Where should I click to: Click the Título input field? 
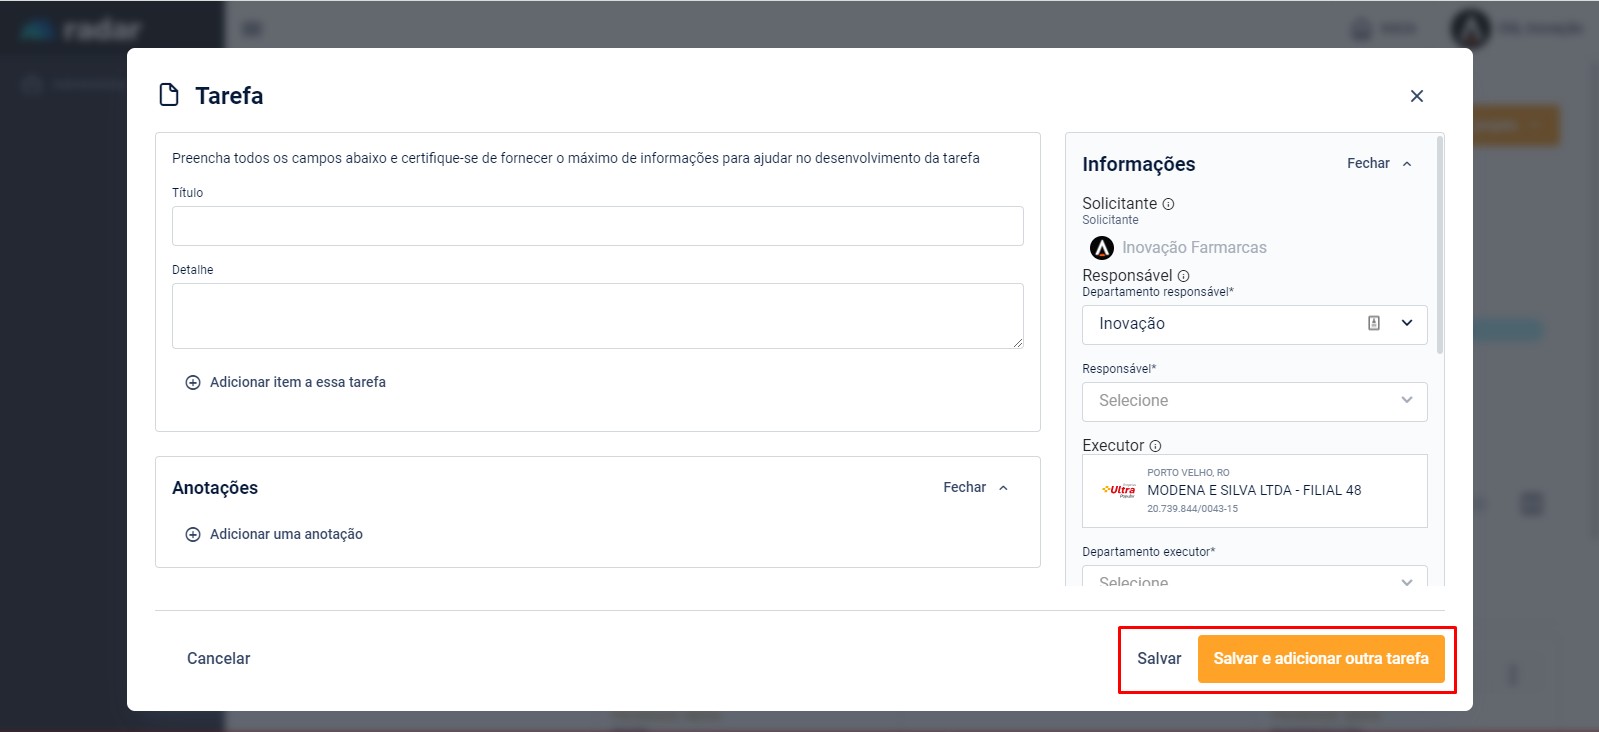point(597,226)
